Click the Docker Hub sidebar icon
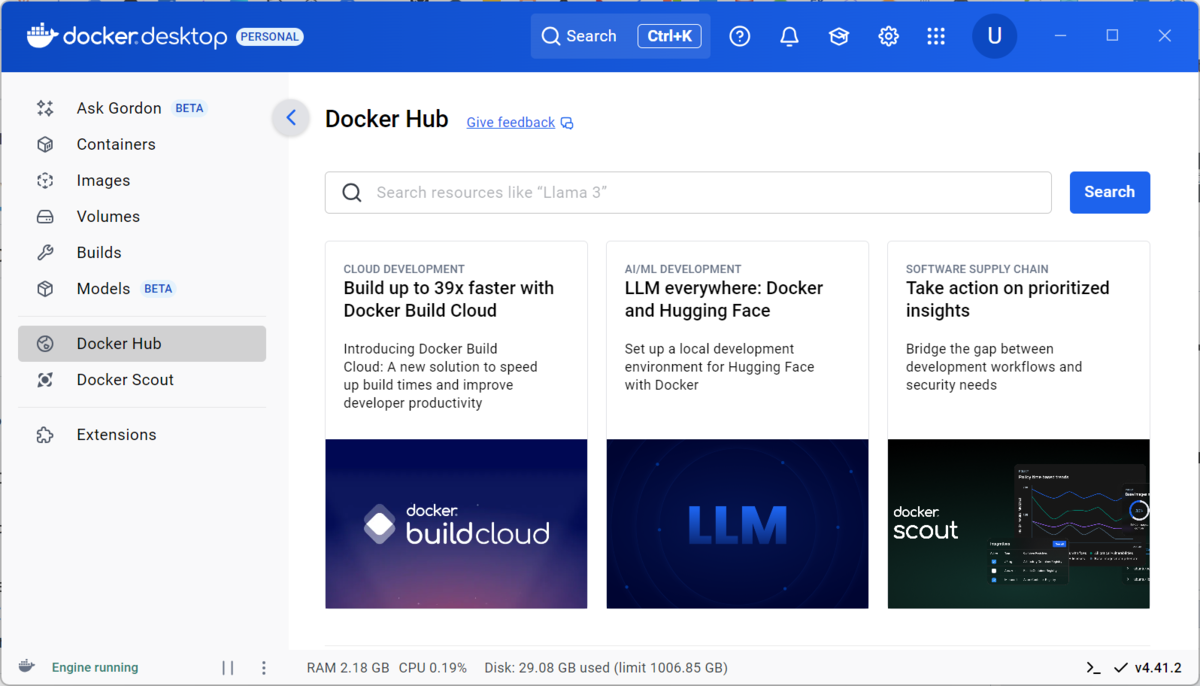This screenshot has width=1200, height=686. pyautogui.click(x=45, y=343)
